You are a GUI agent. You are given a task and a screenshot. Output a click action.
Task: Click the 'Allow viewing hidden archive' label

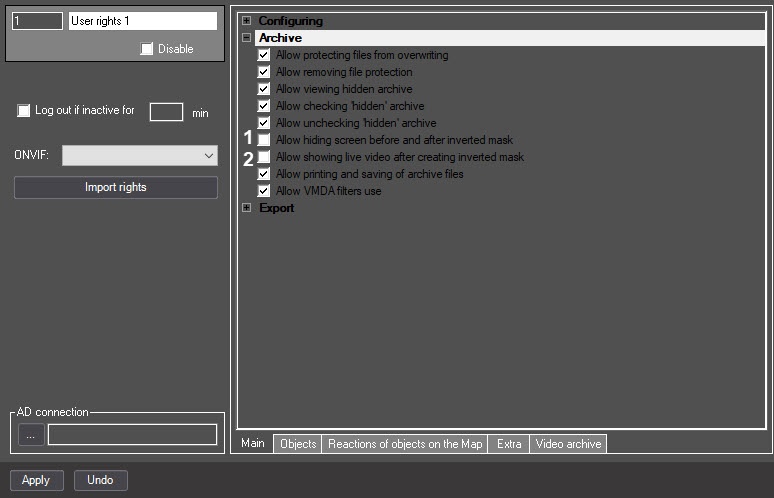click(344, 89)
